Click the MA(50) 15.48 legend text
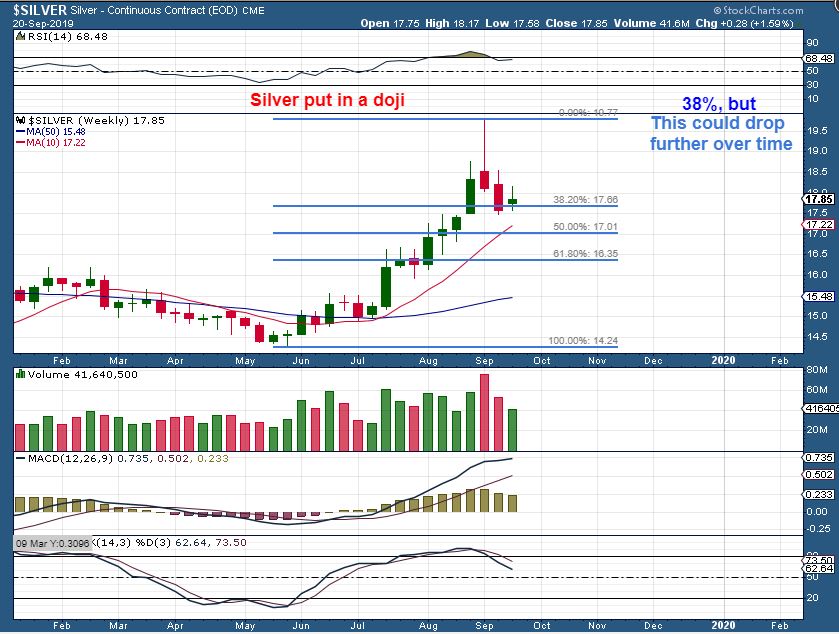 (x=56, y=132)
